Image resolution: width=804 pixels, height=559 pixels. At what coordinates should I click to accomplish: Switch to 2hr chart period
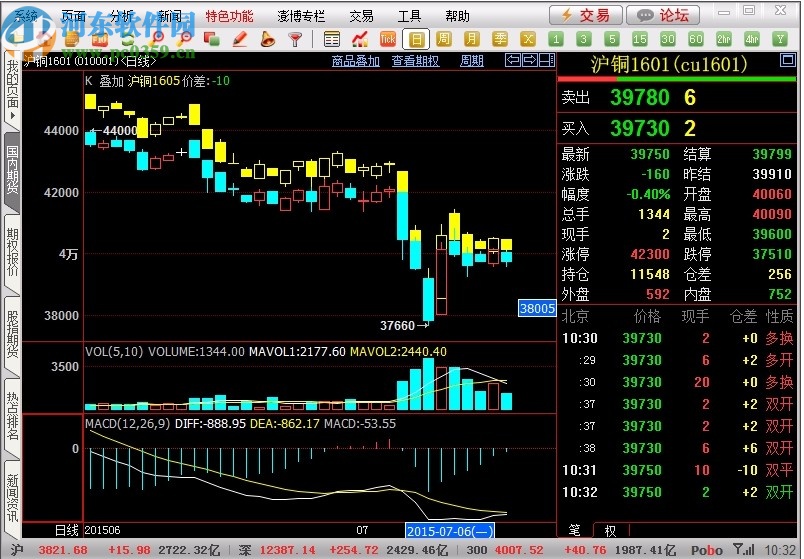pyautogui.click(x=723, y=39)
